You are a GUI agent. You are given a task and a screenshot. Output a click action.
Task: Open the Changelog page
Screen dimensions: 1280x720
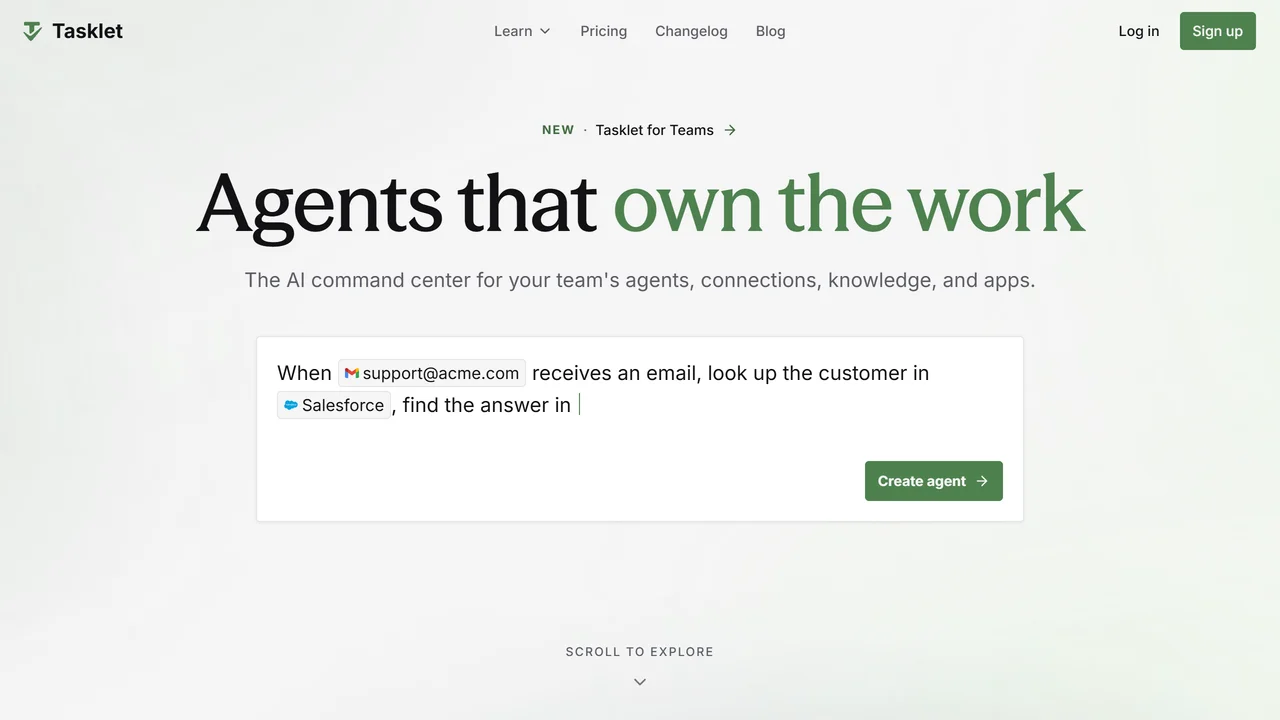(691, 31)
